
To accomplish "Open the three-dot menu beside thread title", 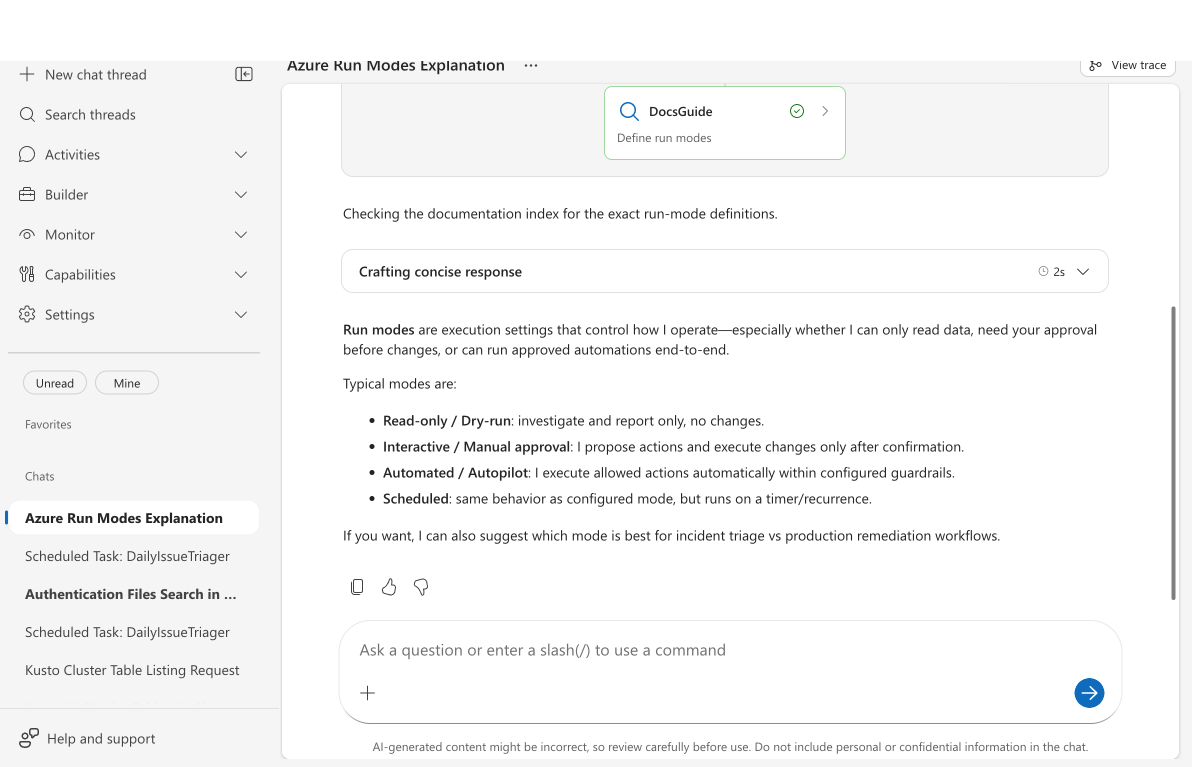I will pyautogui.click(x=531, y=66).
